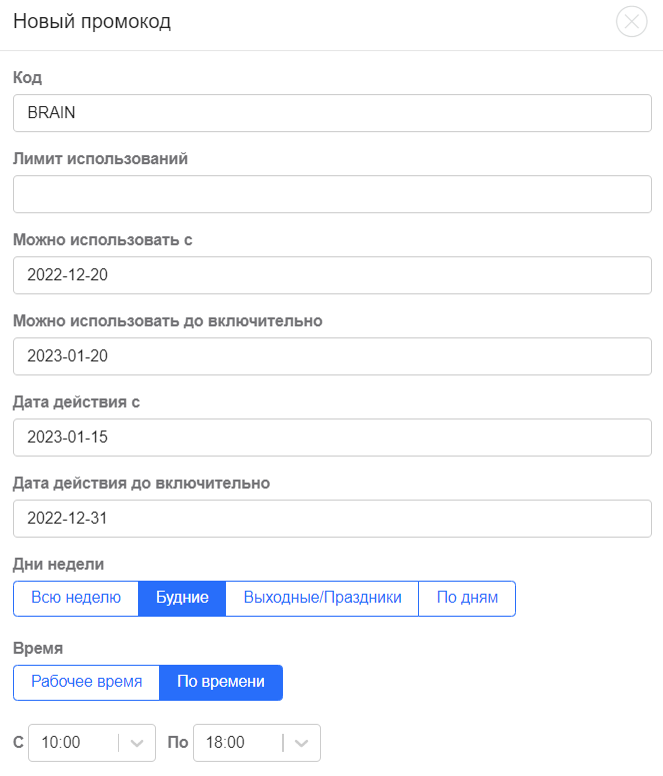Close the new promo code dialog
Viewport: 663px width, 776px height.
(x=631, y=21)
